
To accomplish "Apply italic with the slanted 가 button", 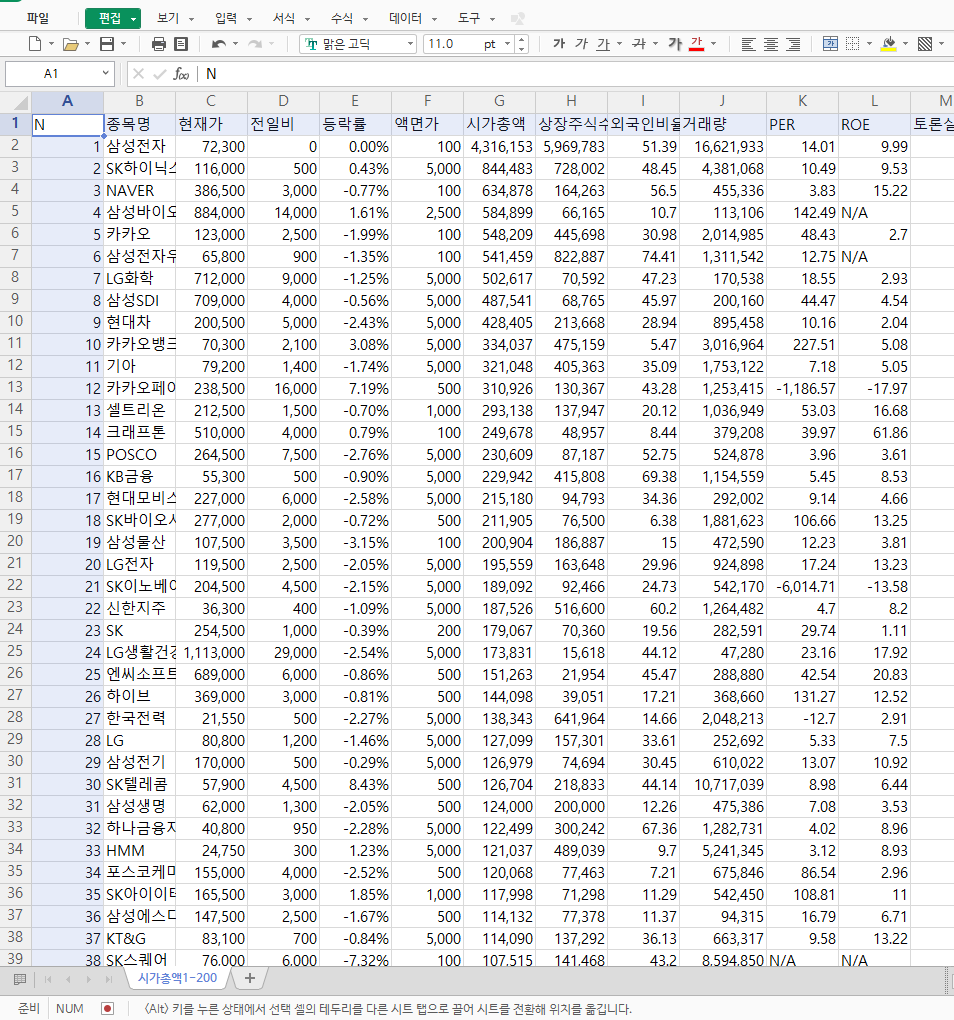I will (581, 44).
